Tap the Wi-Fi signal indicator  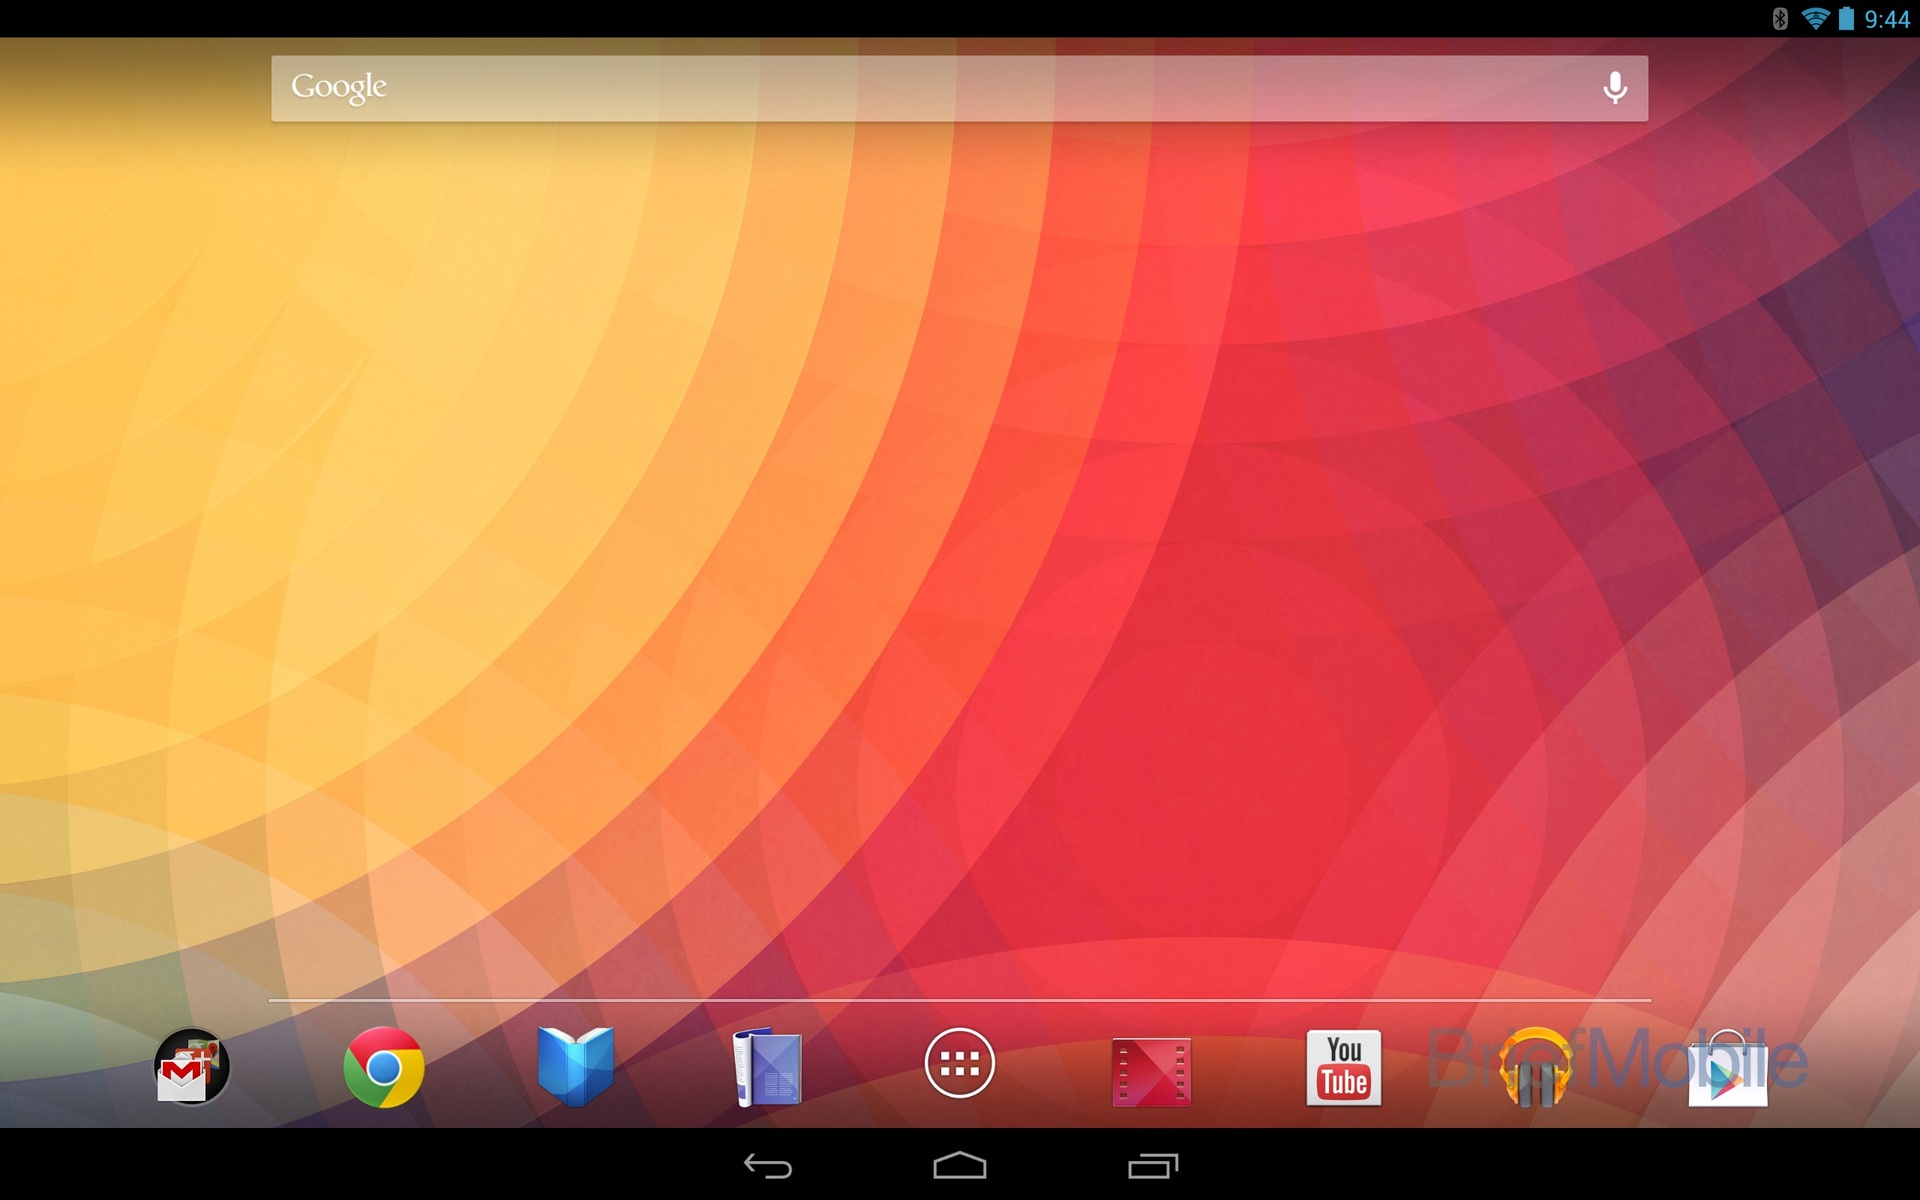click(1817, 17)
